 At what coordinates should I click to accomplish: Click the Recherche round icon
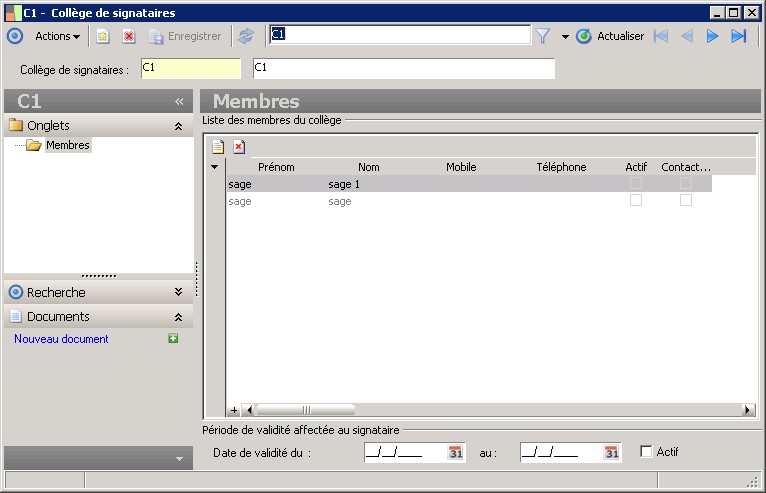16,292
